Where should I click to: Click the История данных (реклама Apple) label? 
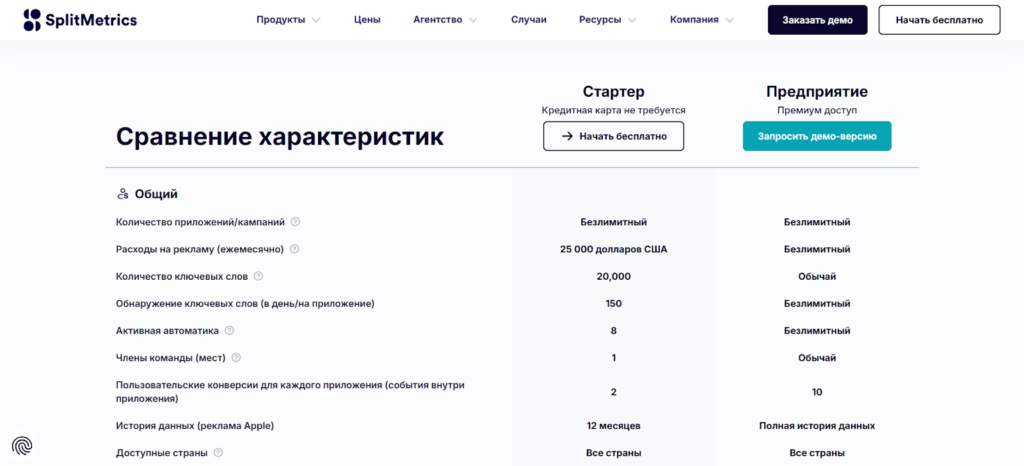point(195,426)
